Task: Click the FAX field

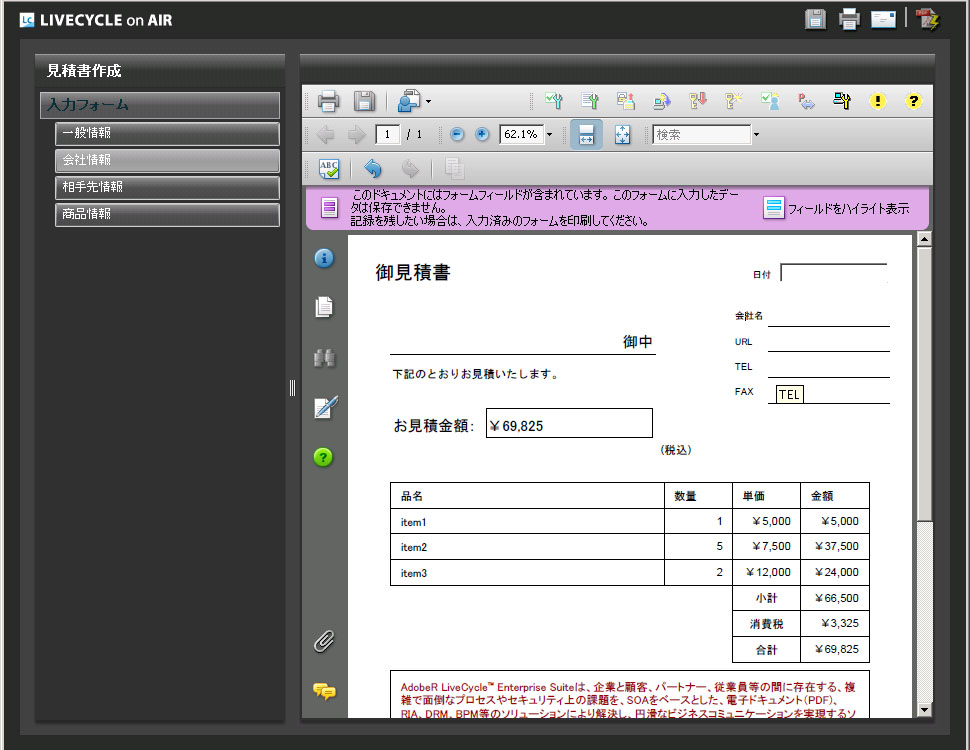Action: [828, 394]
